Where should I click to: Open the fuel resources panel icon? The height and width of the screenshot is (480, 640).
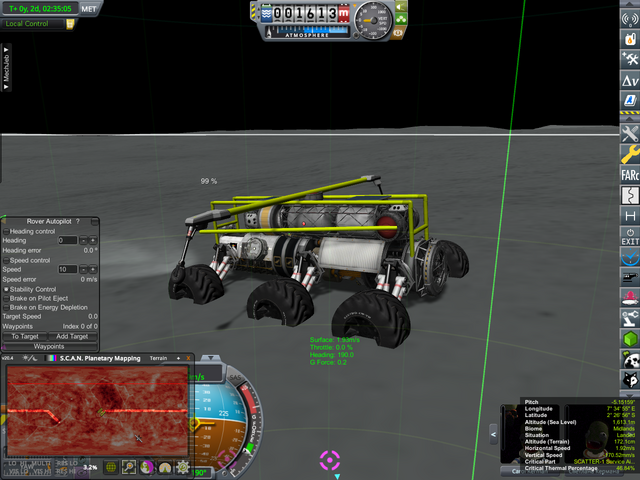pyautogui.click(x=630, y=39)
